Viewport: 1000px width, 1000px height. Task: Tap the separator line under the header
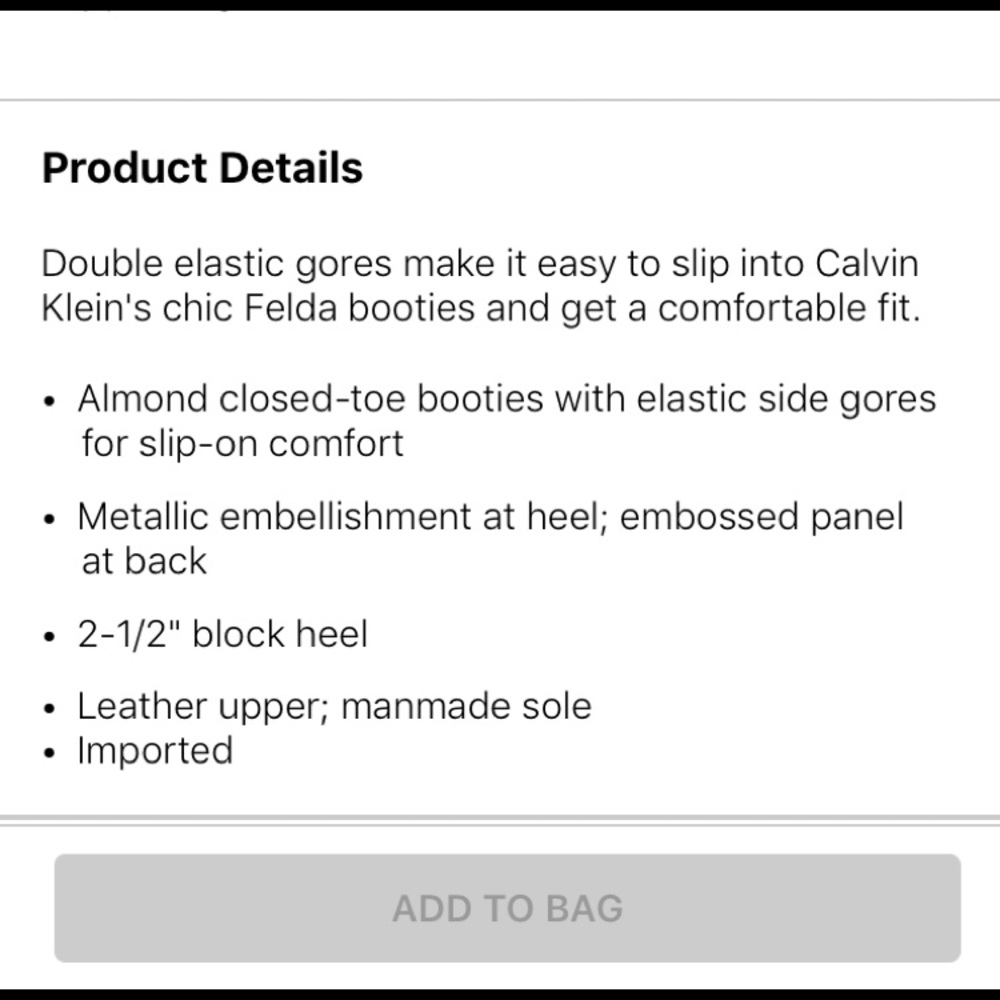[x=500, y=99]
